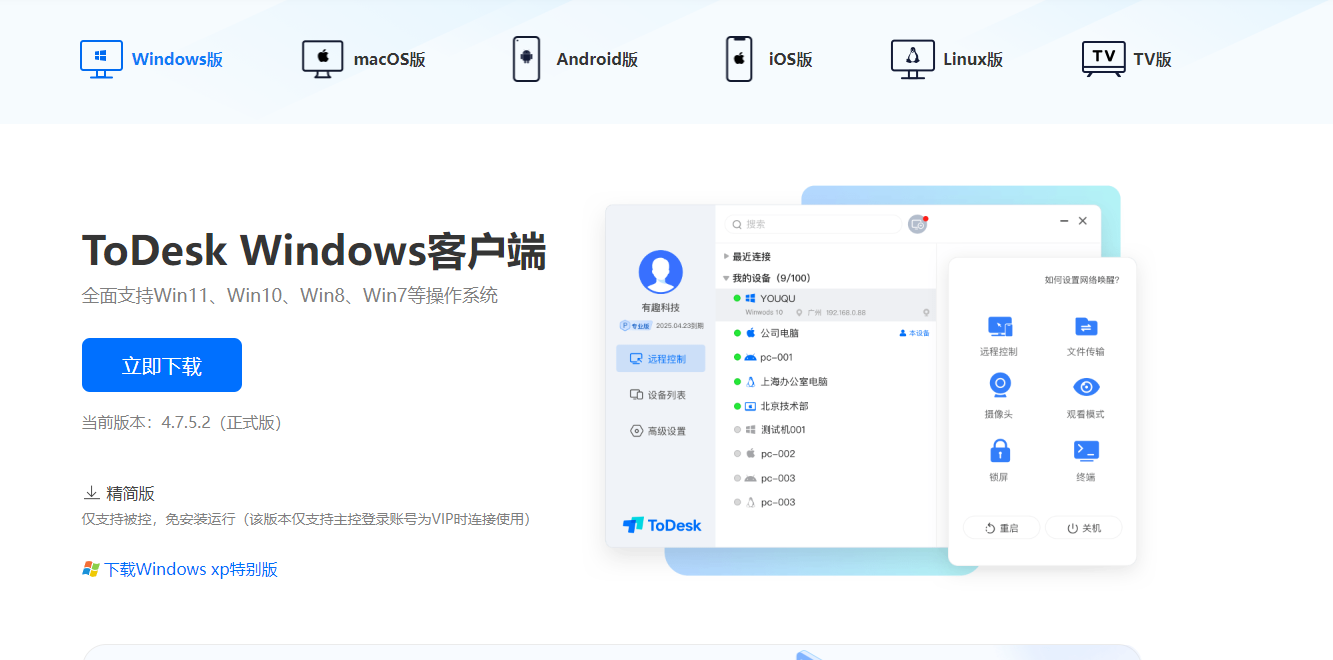Viewport: 1333px width, 660px height.
Task: Click the 文件传输 folder icon
Action: [1086, 327]
